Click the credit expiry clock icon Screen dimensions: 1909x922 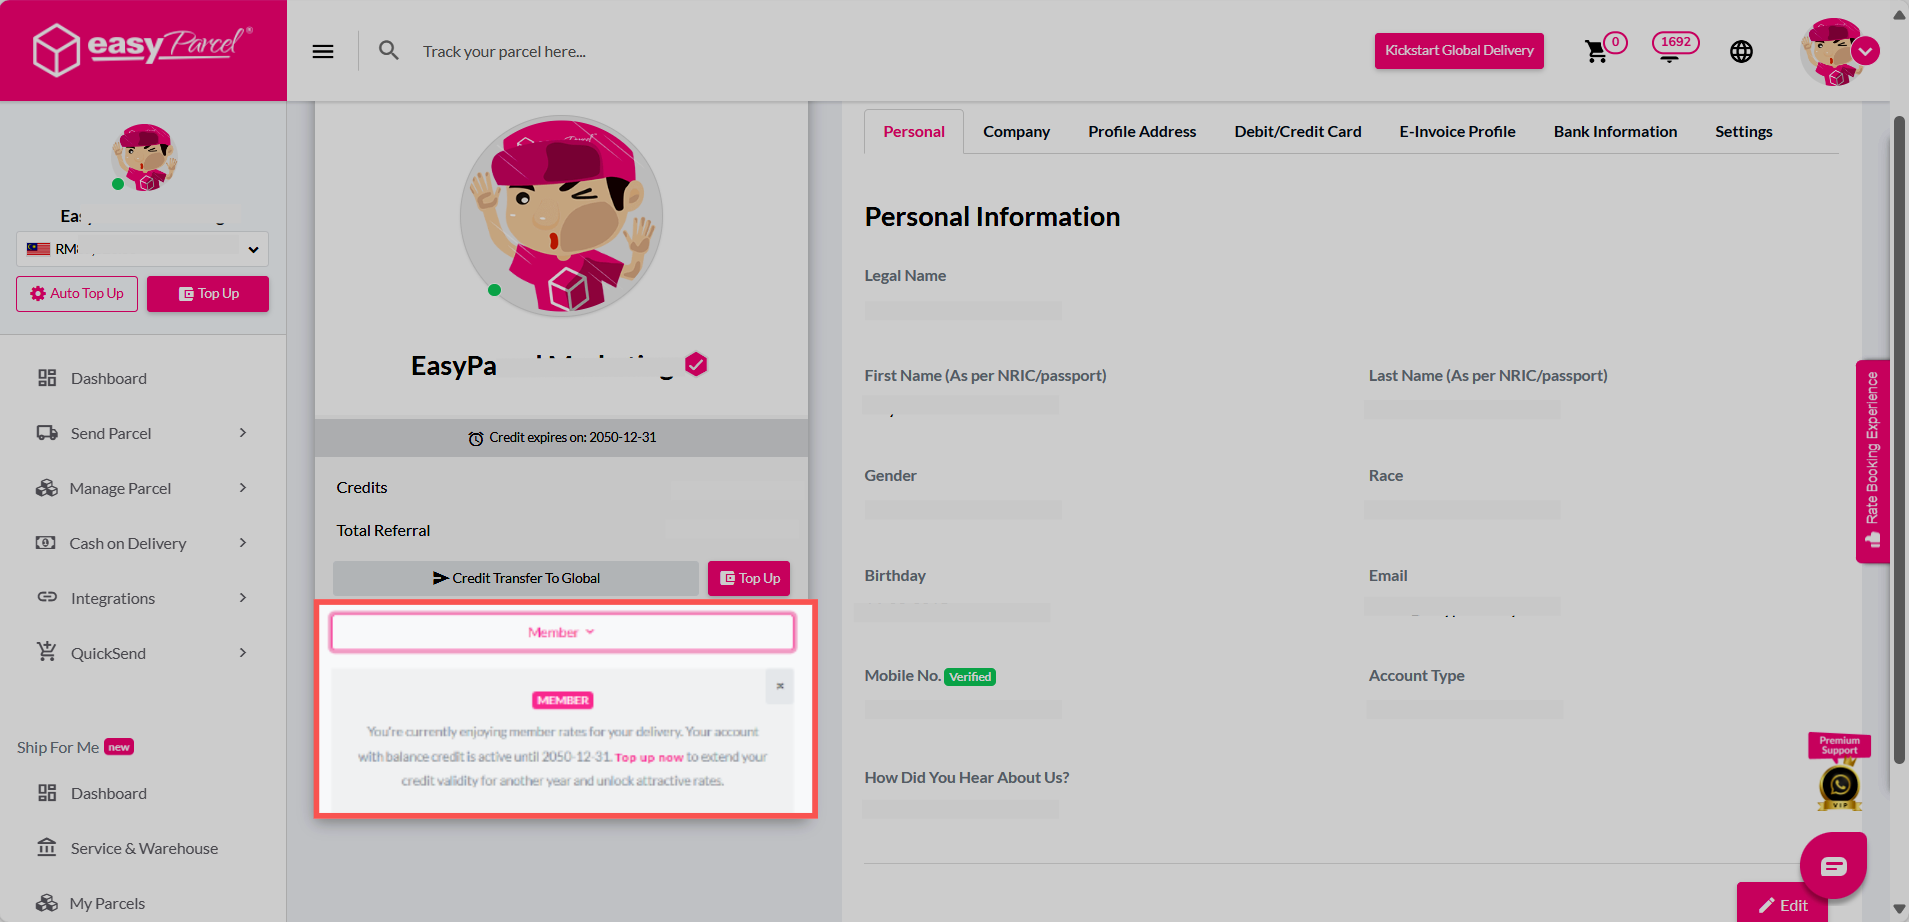[x=476, y=438]
